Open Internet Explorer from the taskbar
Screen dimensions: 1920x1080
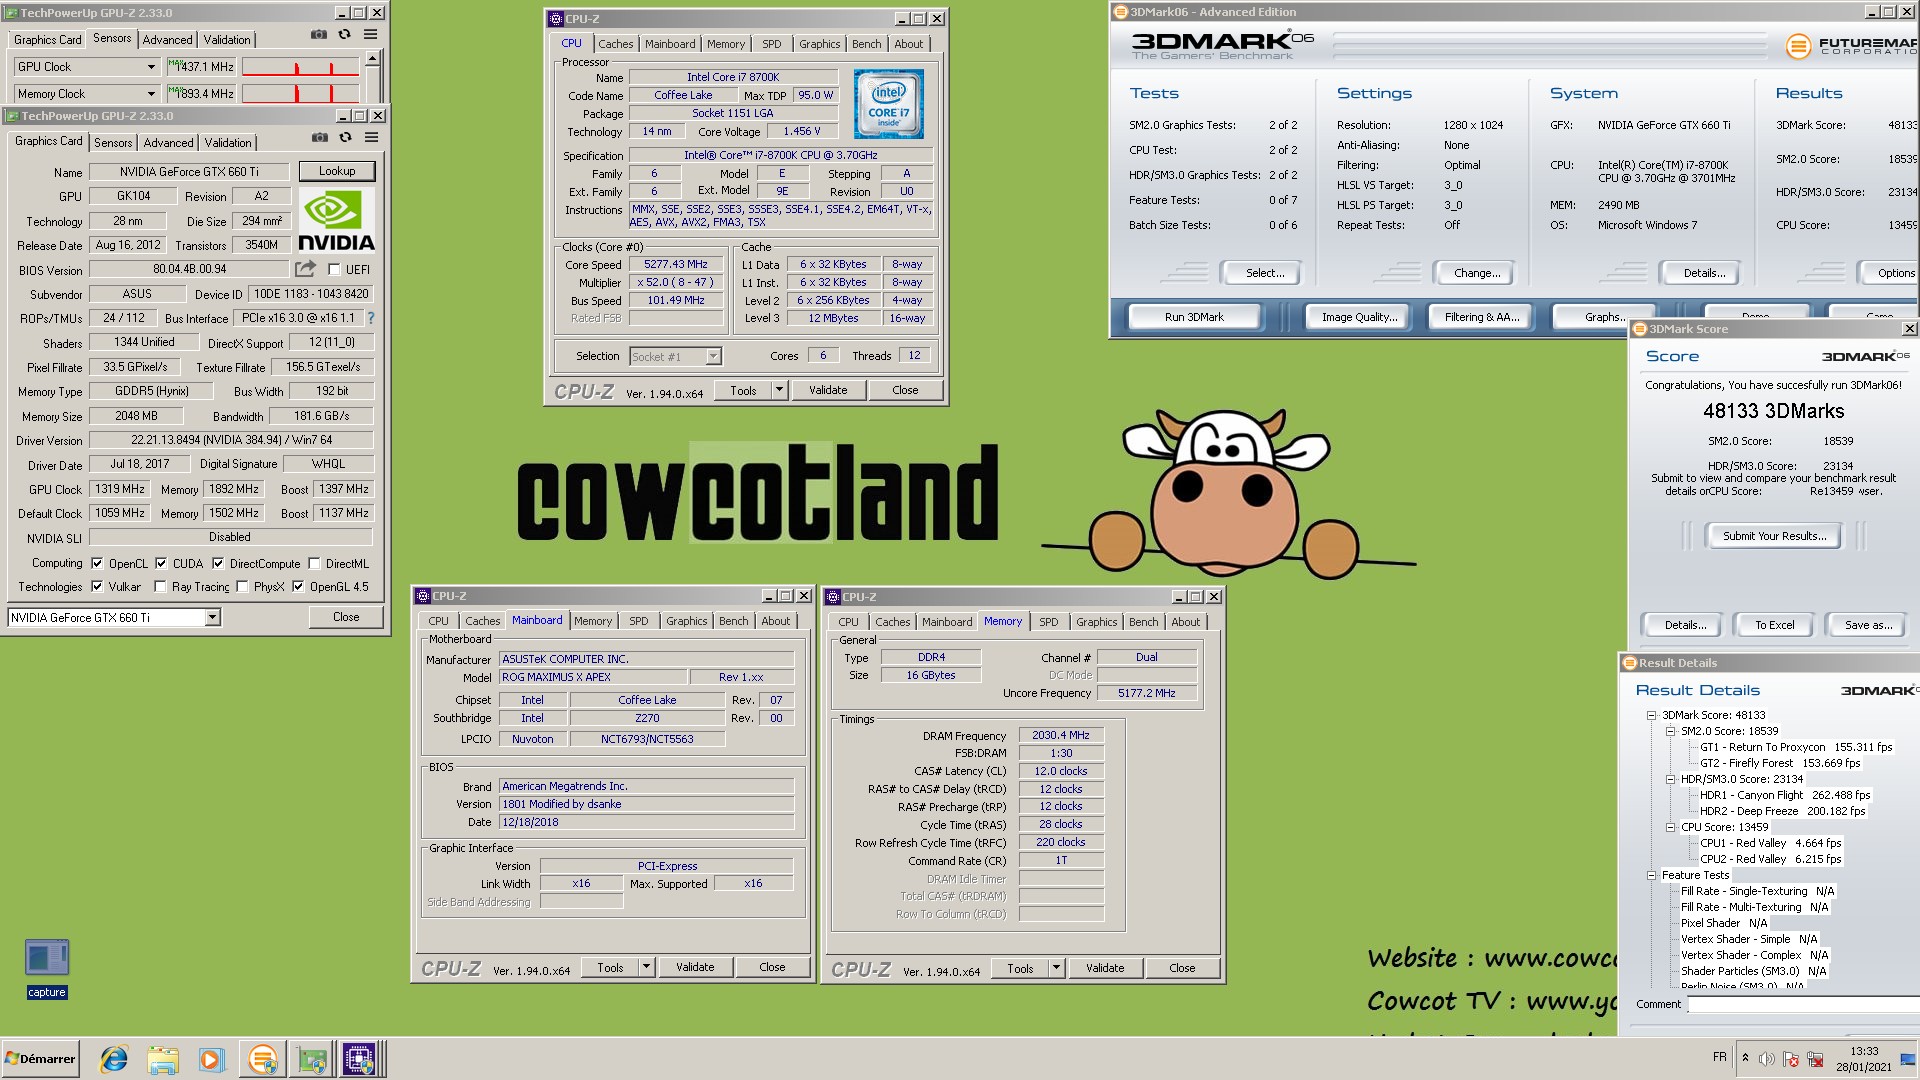[114, 1059]
